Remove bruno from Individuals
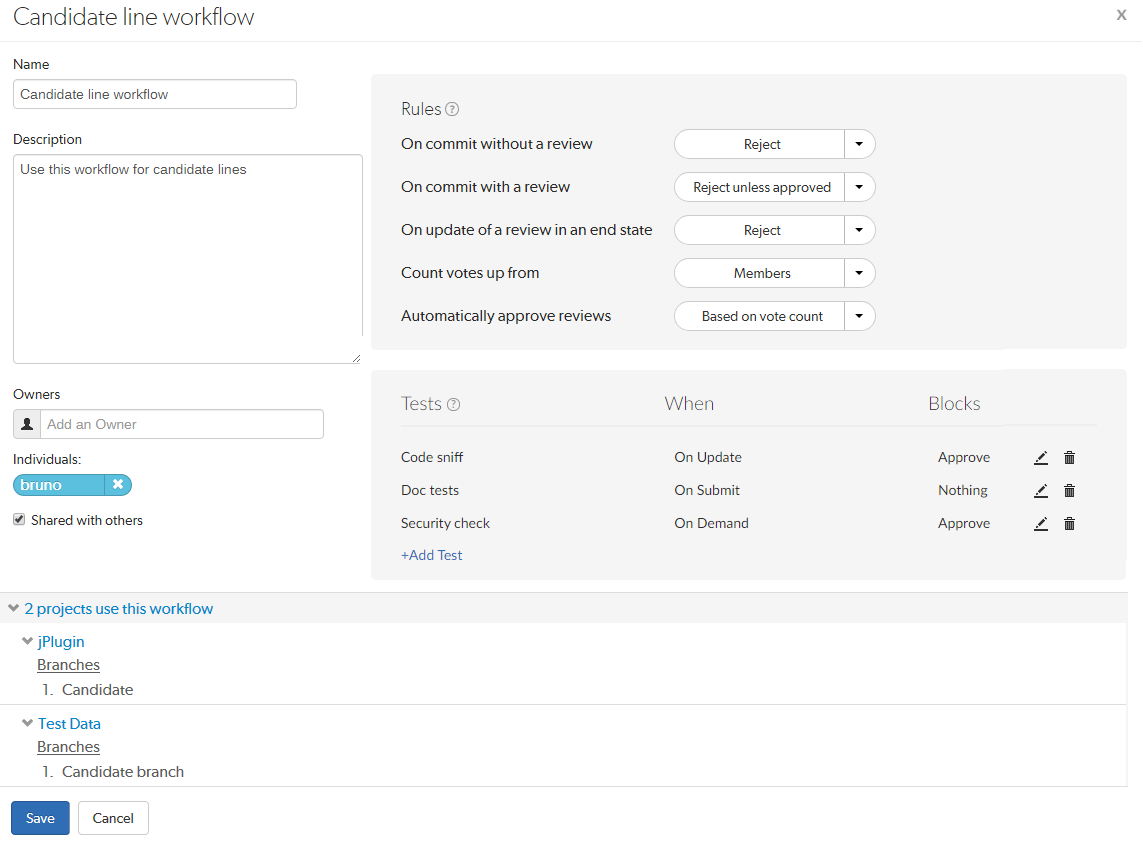 coord(119,485)
